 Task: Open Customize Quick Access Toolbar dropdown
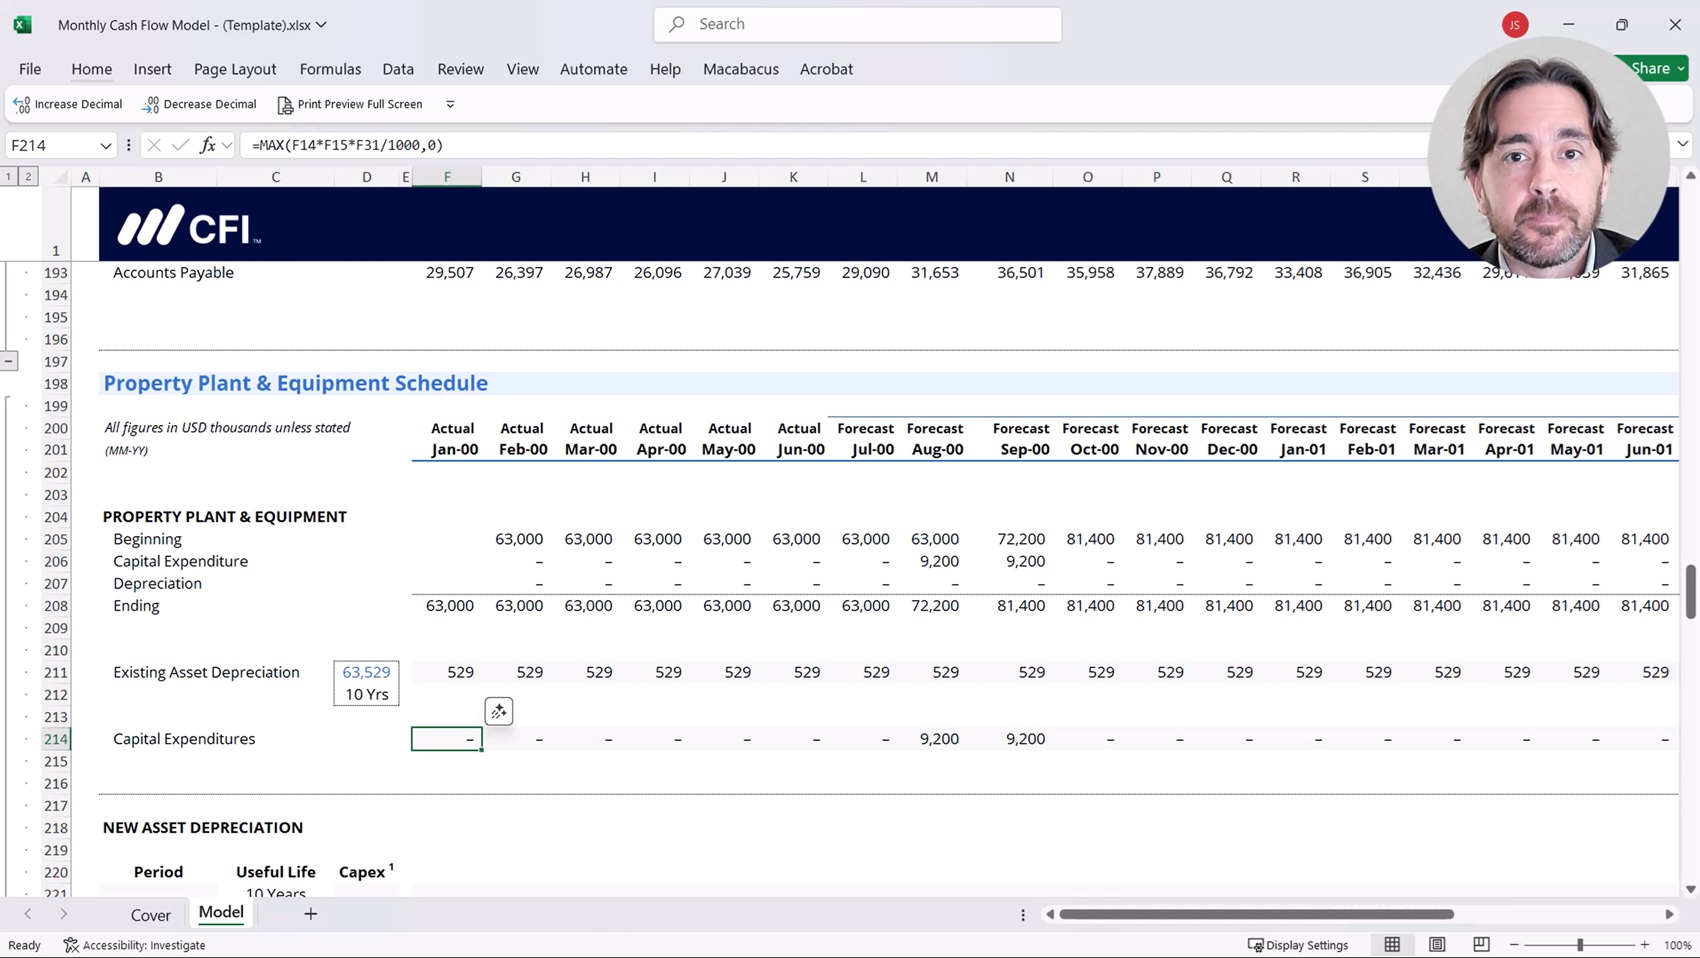450,104
